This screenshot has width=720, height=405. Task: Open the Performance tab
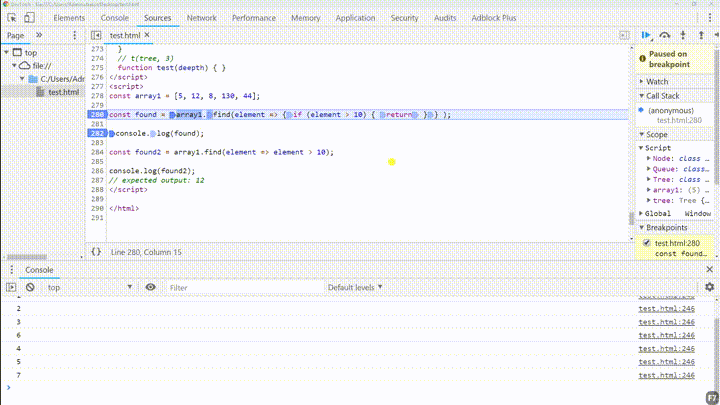[x=253, y=18]
